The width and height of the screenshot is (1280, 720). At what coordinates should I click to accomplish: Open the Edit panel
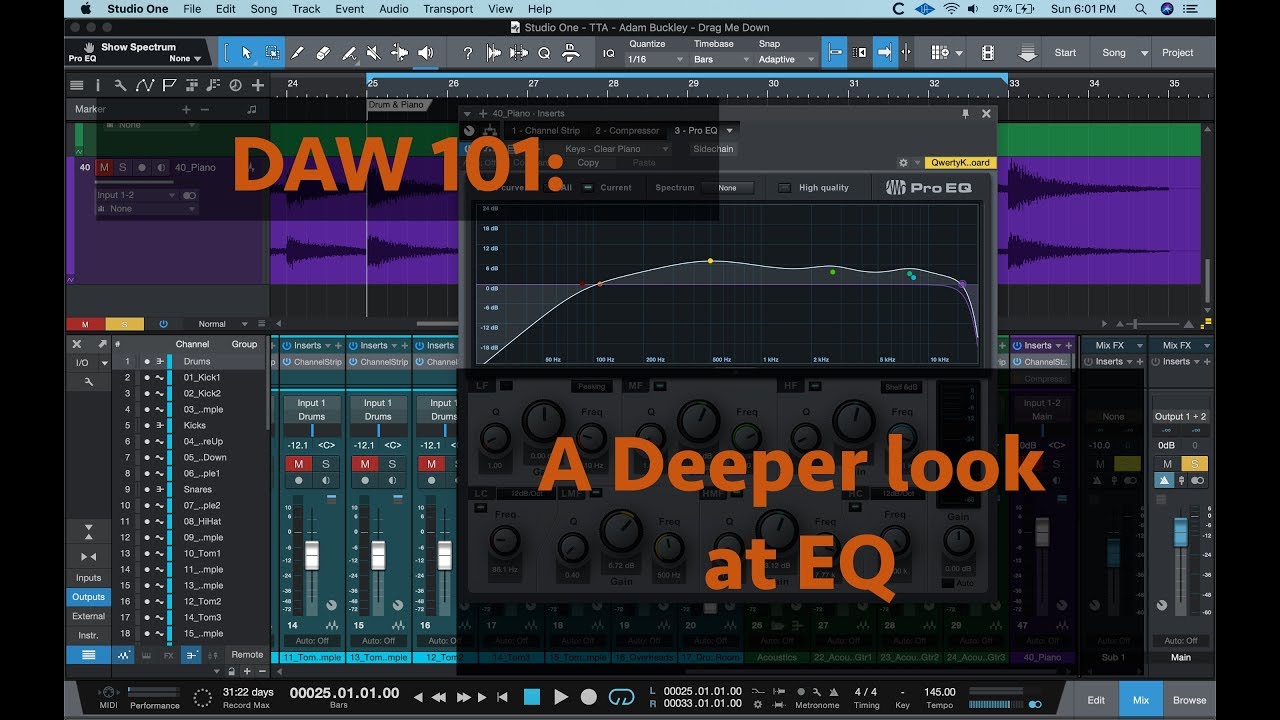(x=1096, y=700)
